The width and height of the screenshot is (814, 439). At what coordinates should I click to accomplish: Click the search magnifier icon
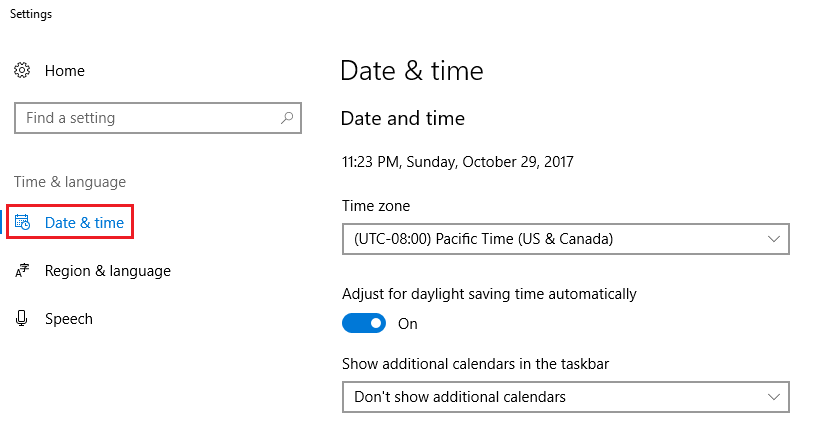tap(287, 118)
